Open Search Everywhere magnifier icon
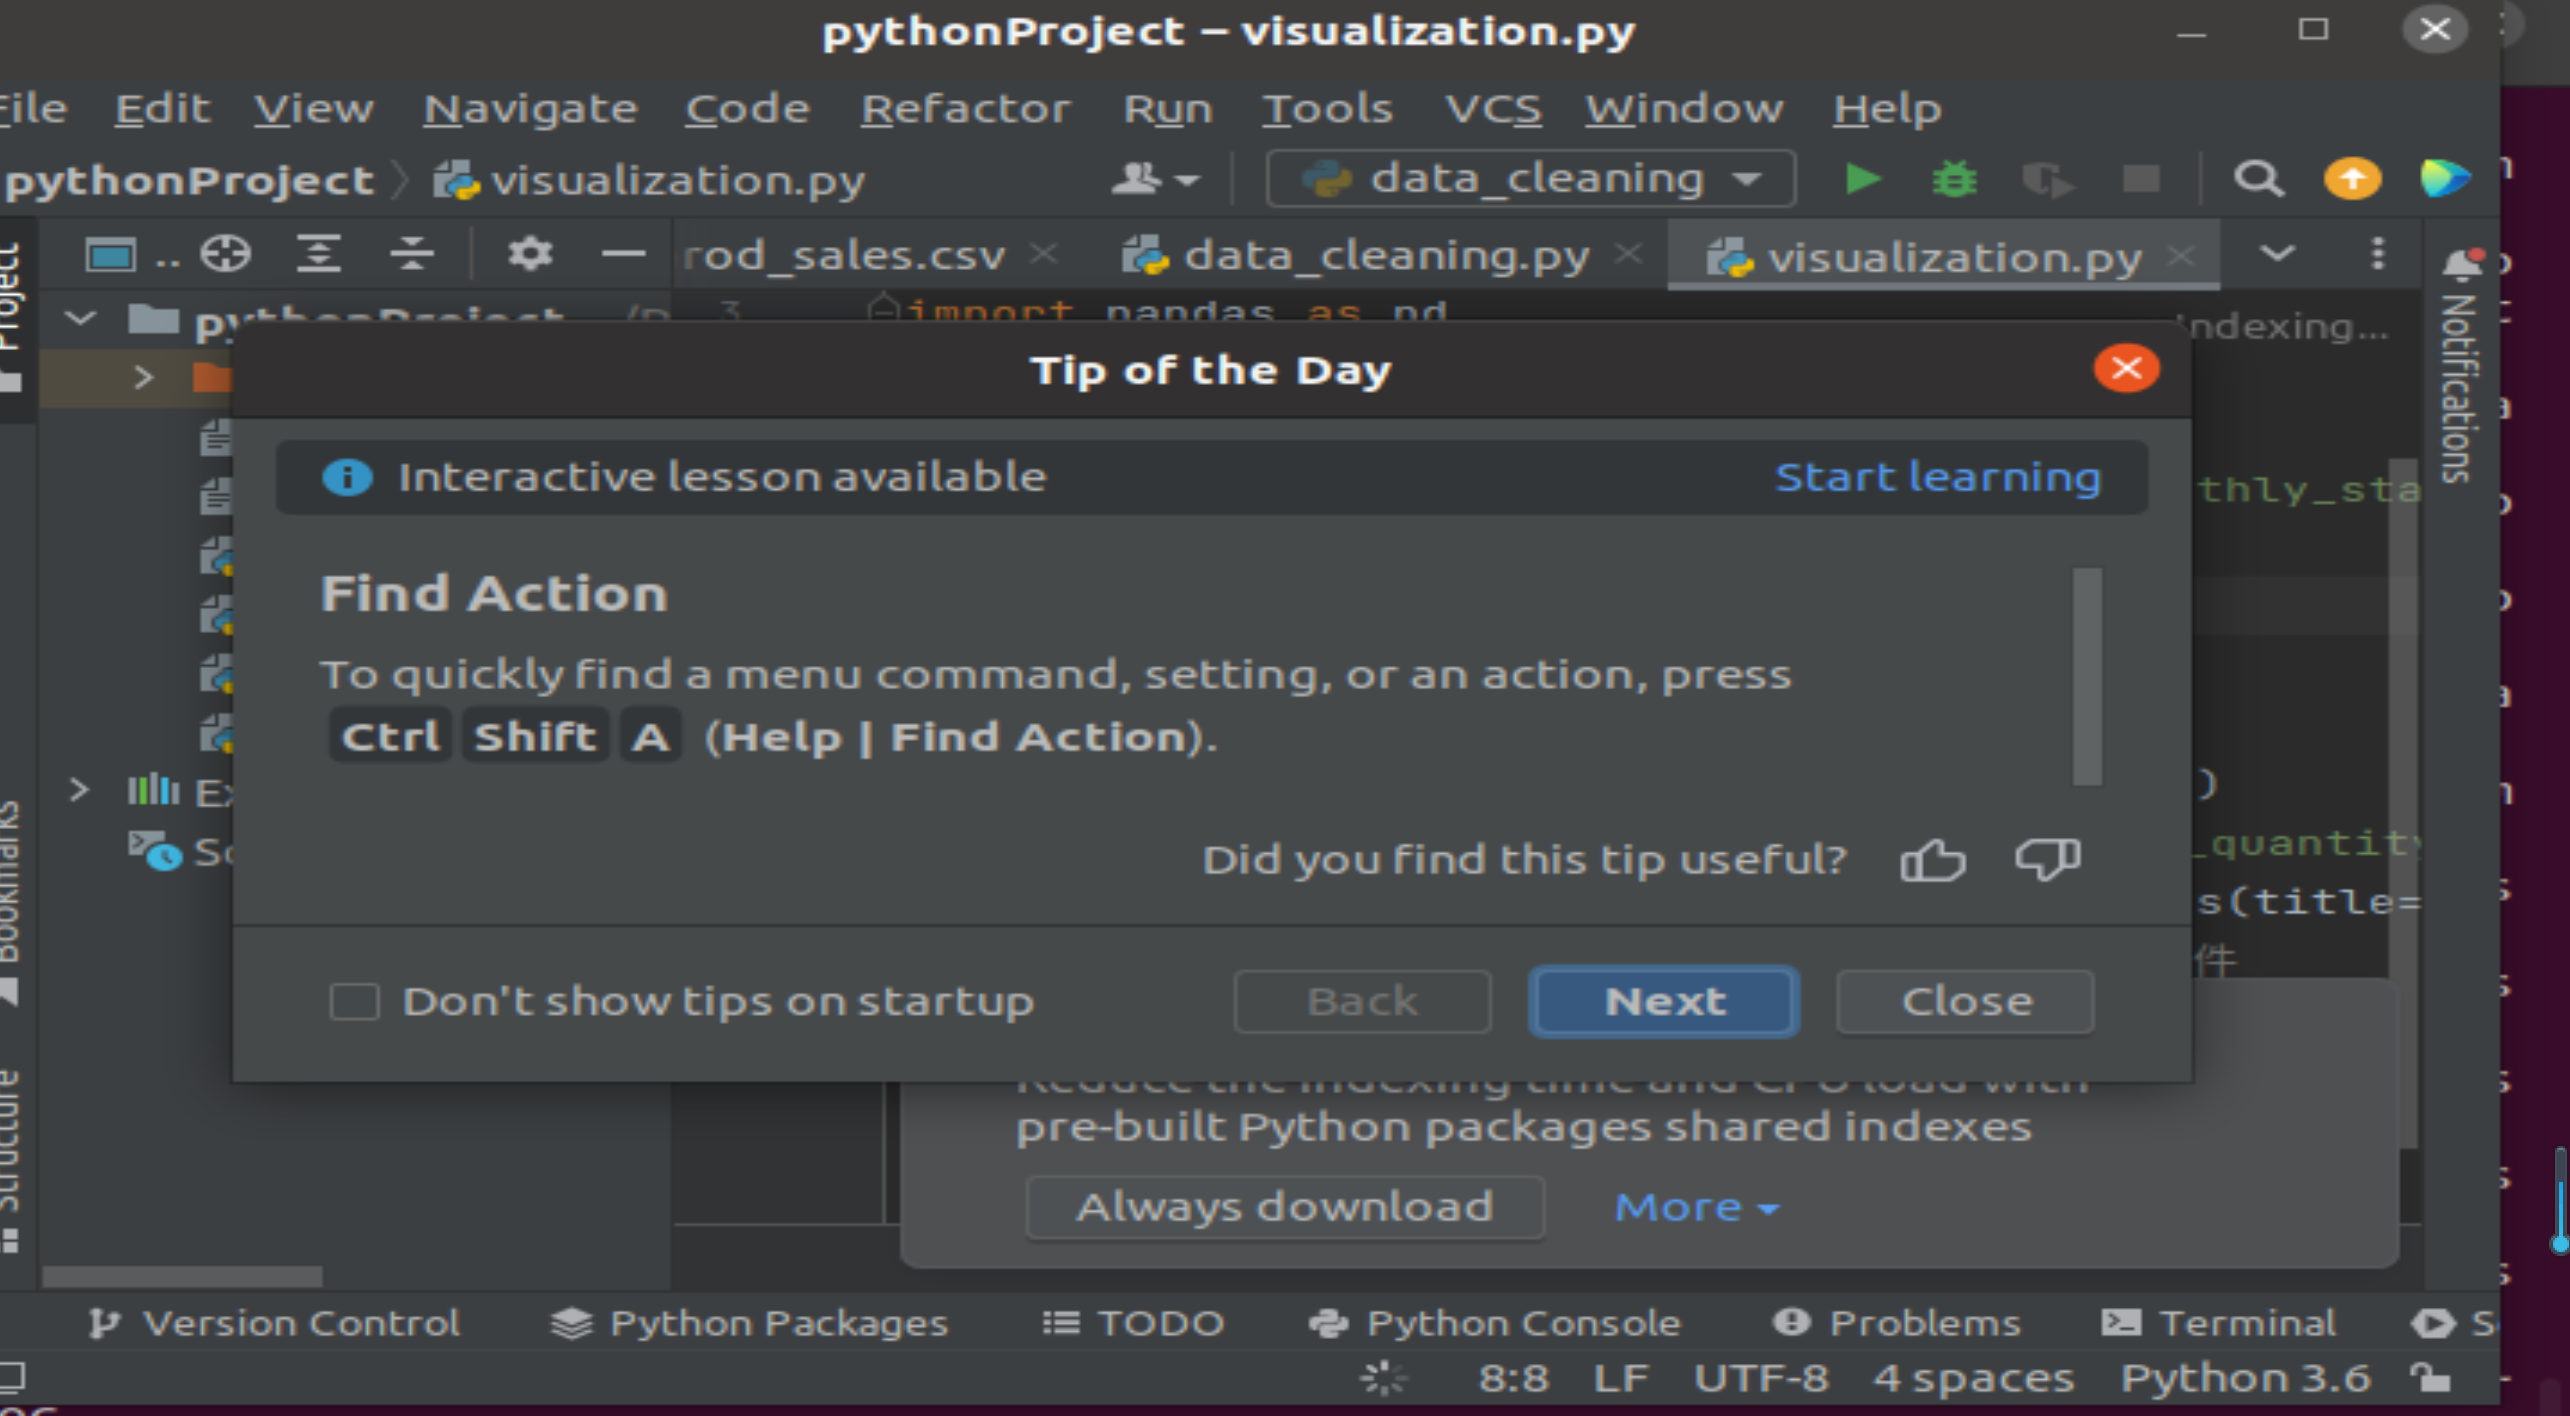 coord(2257,180)
